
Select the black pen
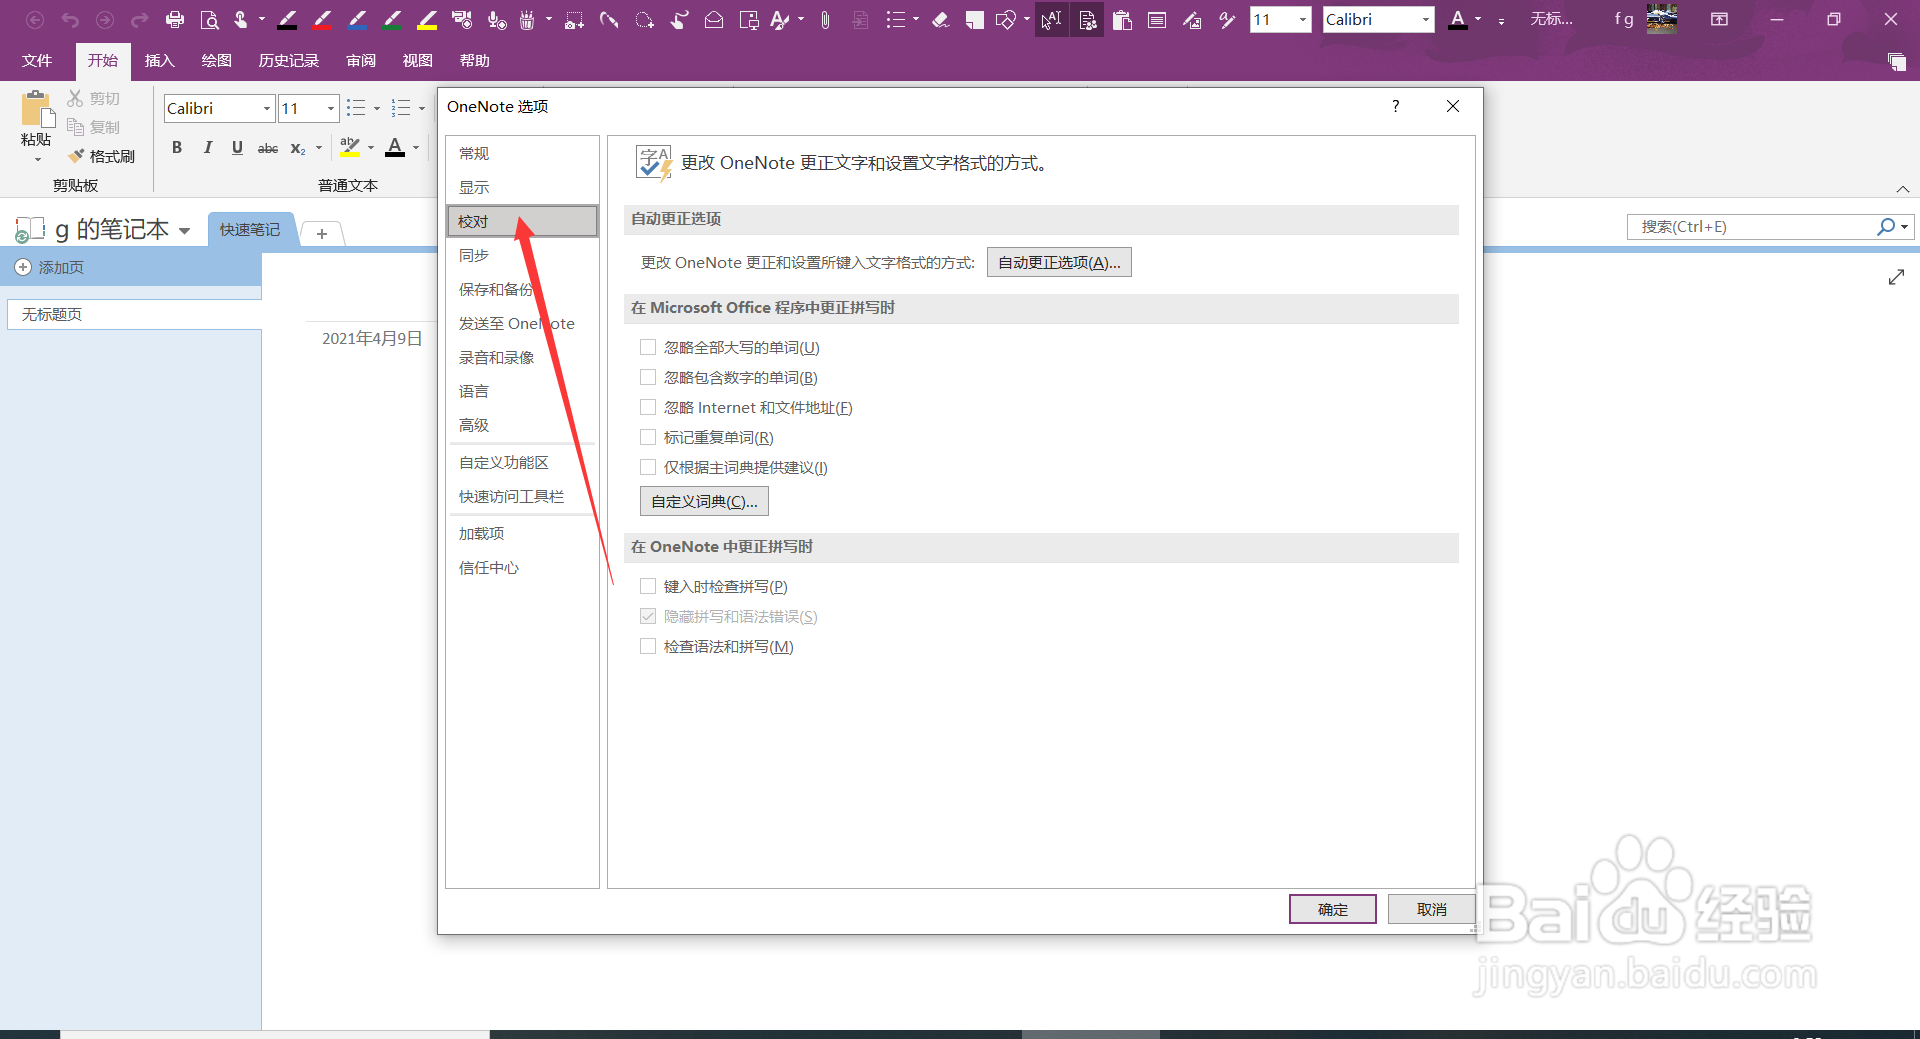click(288, 19)
